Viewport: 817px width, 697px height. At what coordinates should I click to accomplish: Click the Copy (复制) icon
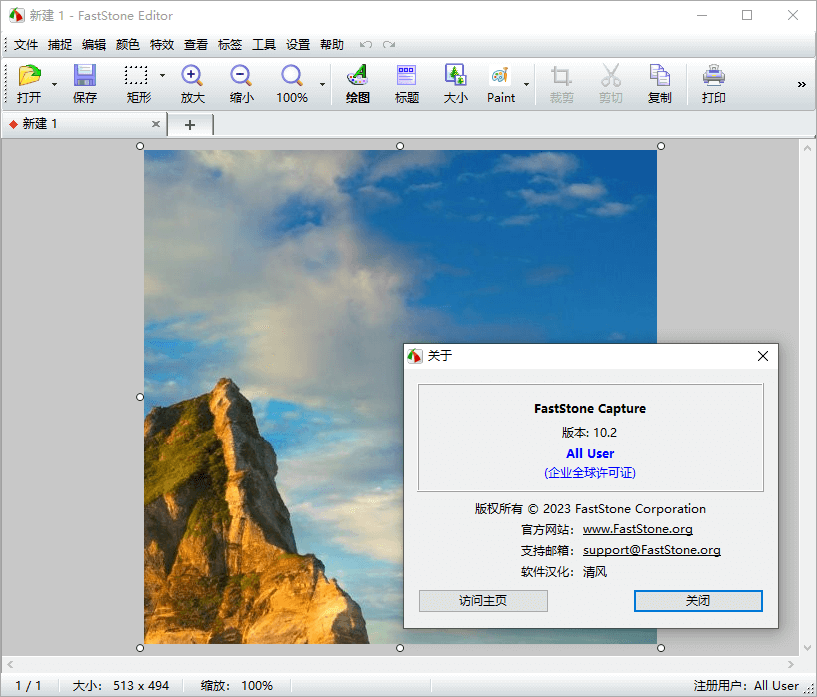659,77
